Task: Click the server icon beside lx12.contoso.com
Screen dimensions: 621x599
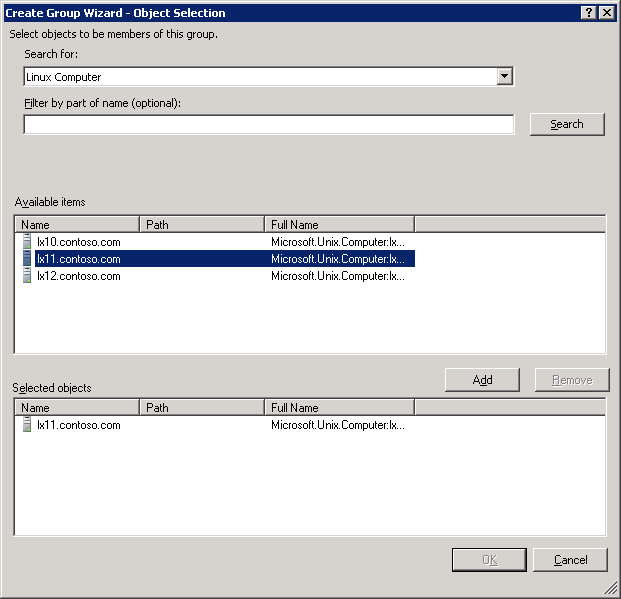Action: tap(27, 276)
